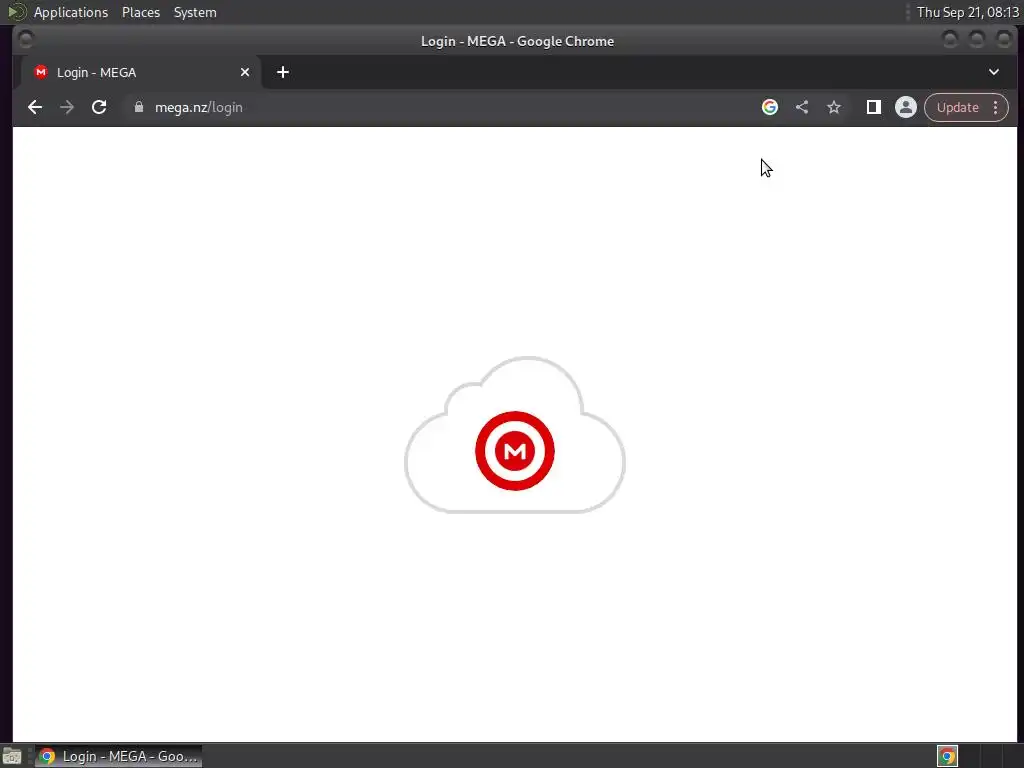1024x768 pixels.
Task: Click the mega.nz/login address bar
Action: 438,107
